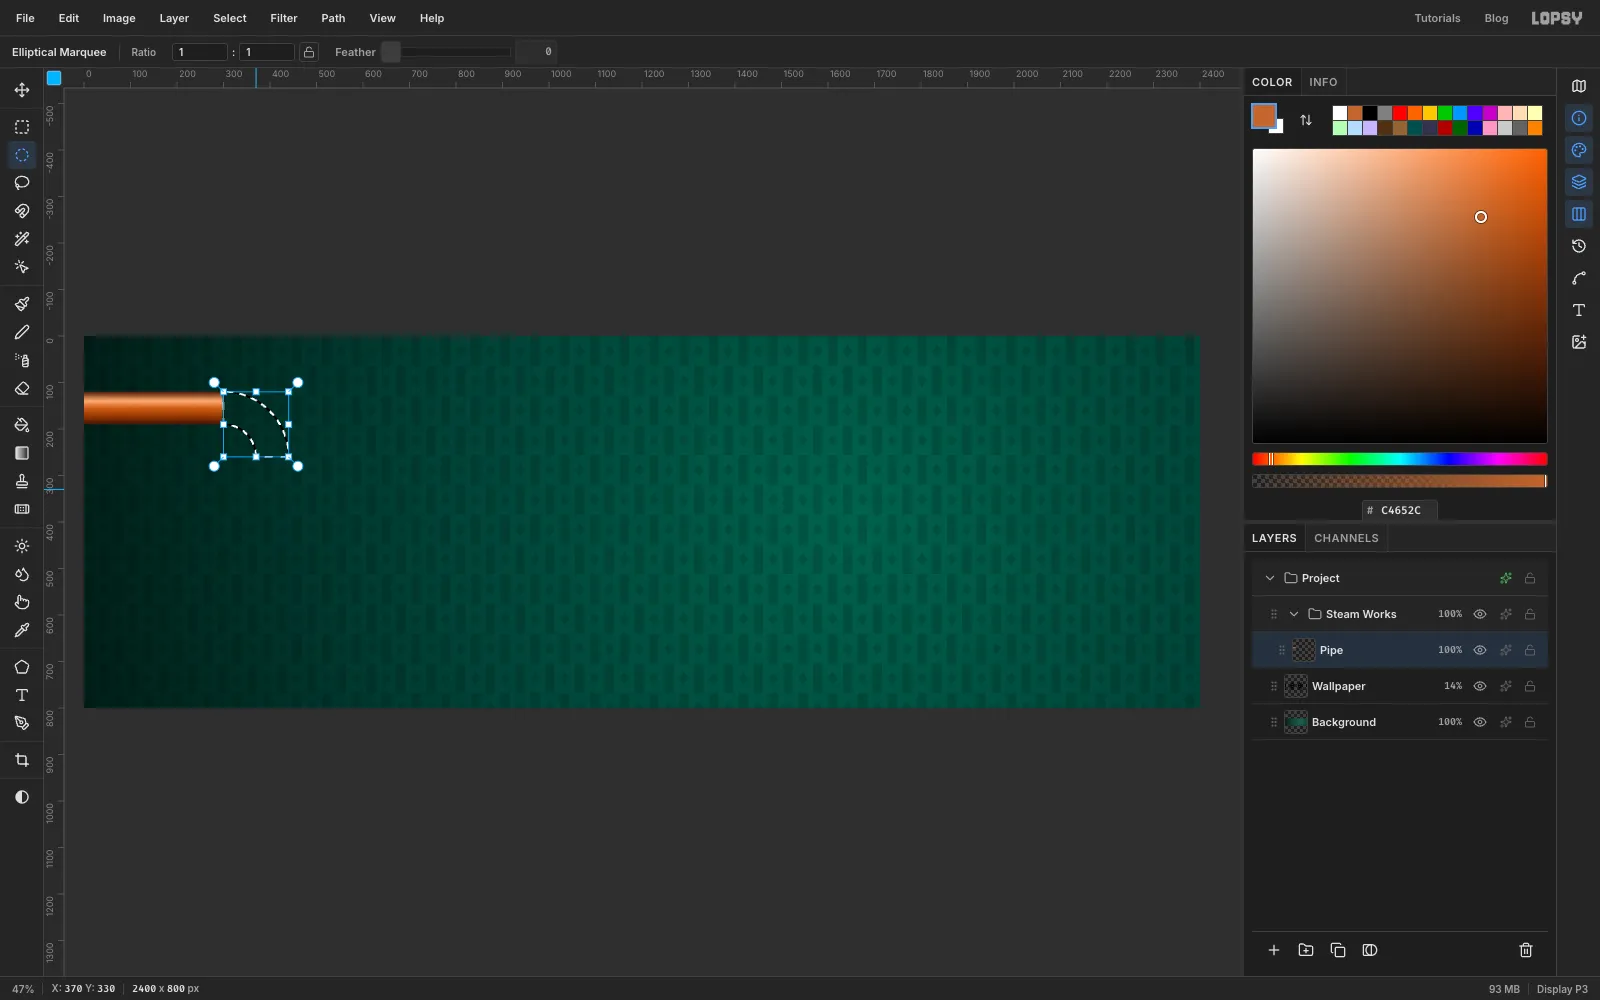The image size is (1600, 1000).
Task: Select the Polygon shape tool
Action: pyautogui.click(x=22, y=667)
